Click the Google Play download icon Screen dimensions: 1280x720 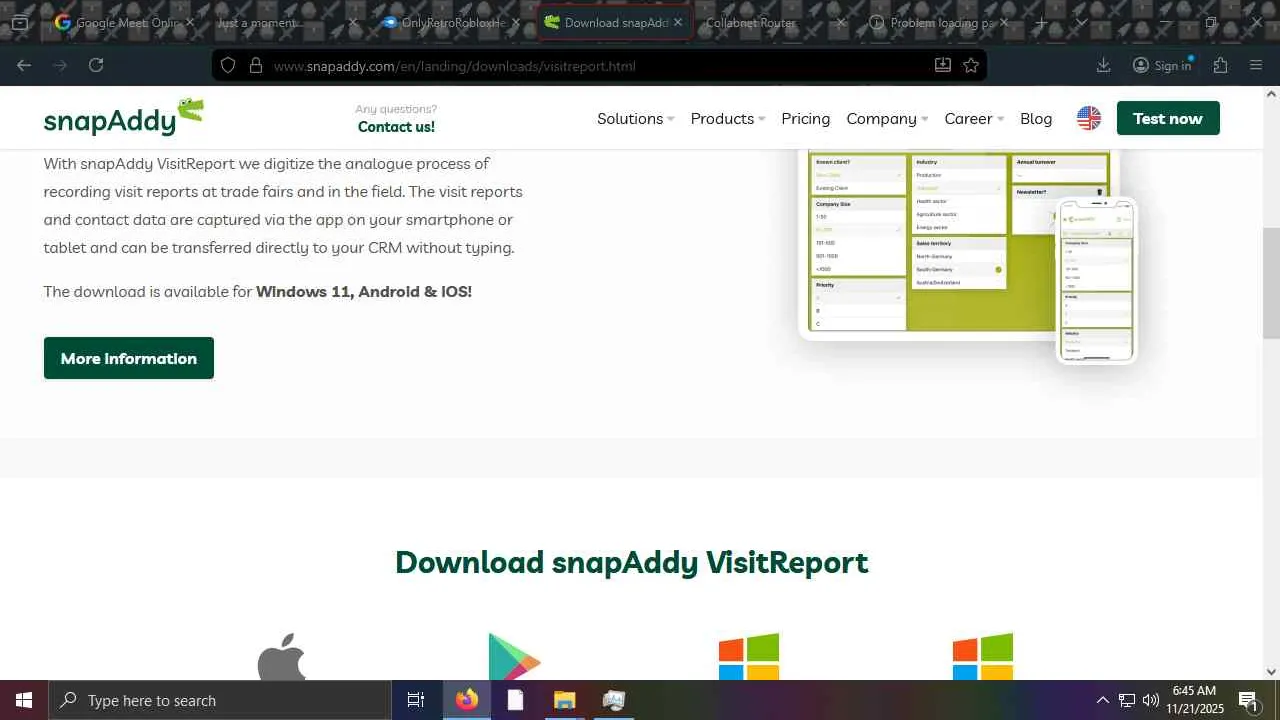point(514,656)
